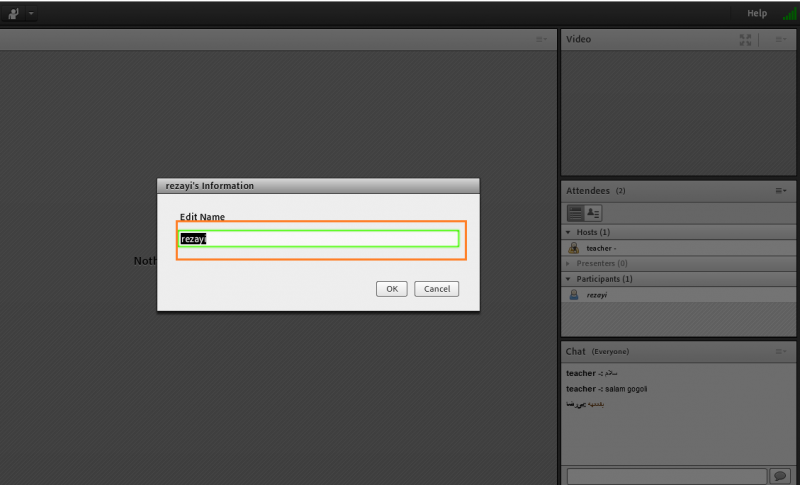Image resolution: width=800 pixels, height=485 pixels.
Task: Open the raise hand status dropdown arrow
Action: 31,14
